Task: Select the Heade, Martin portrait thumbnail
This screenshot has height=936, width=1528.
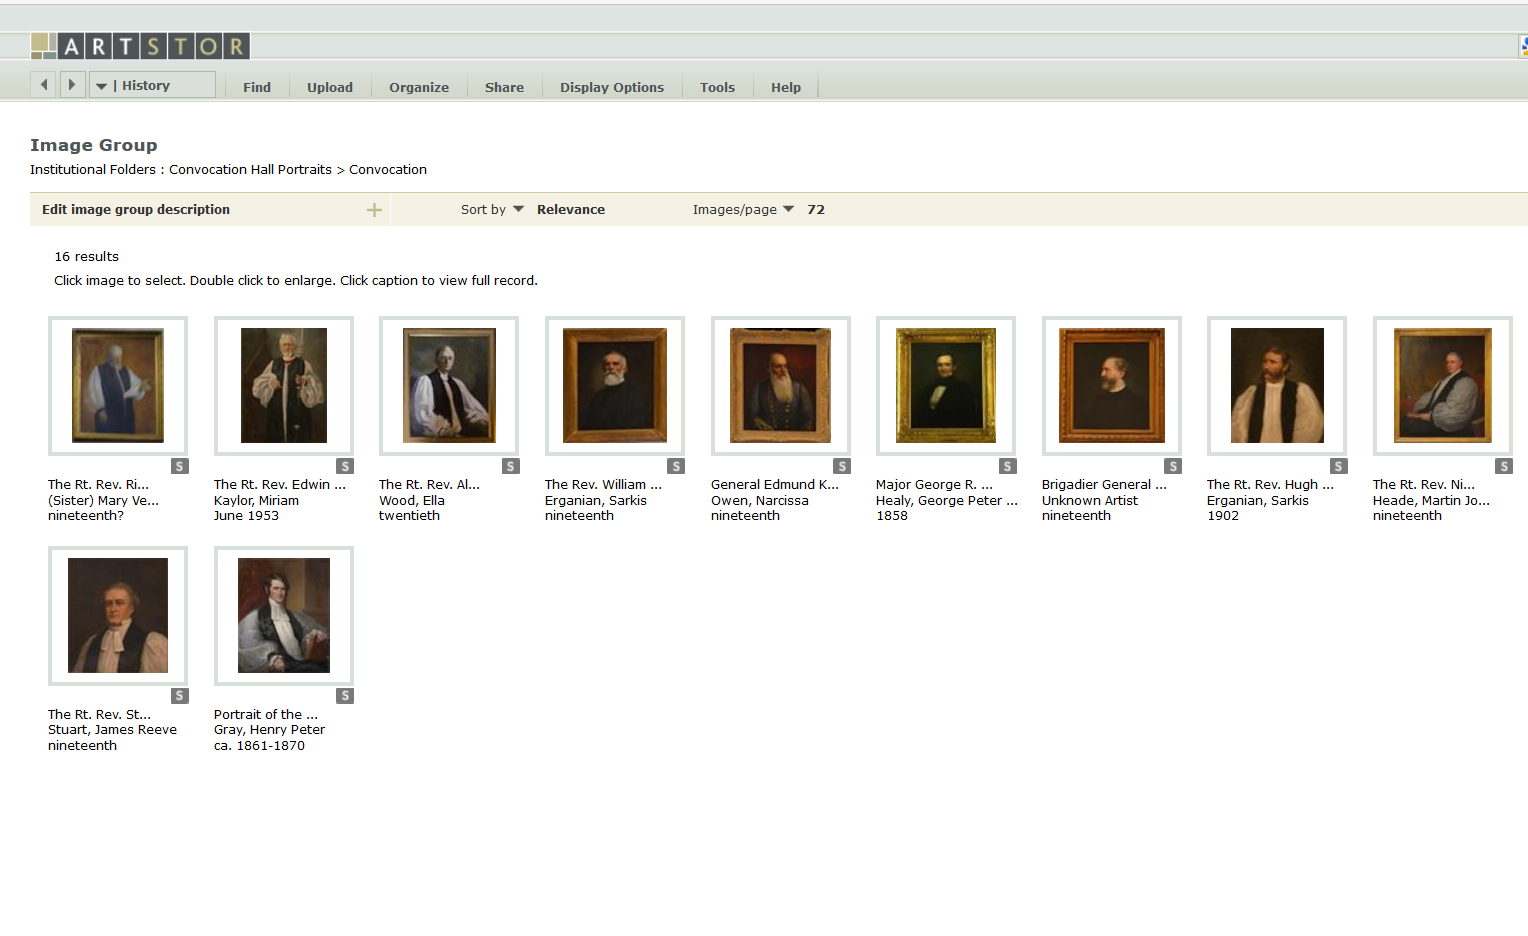Action: point(1443,386)
